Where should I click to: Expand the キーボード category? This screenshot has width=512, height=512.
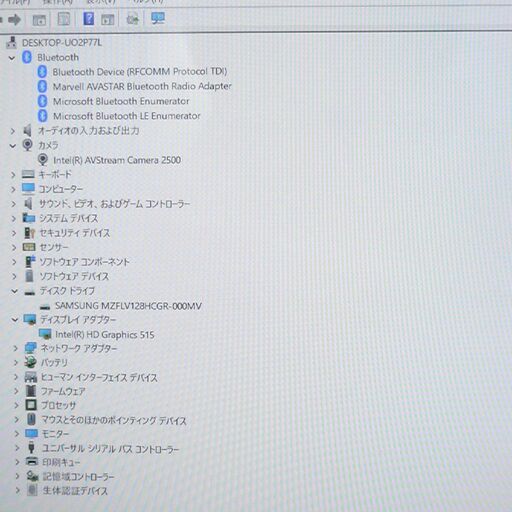coord(13,175)
